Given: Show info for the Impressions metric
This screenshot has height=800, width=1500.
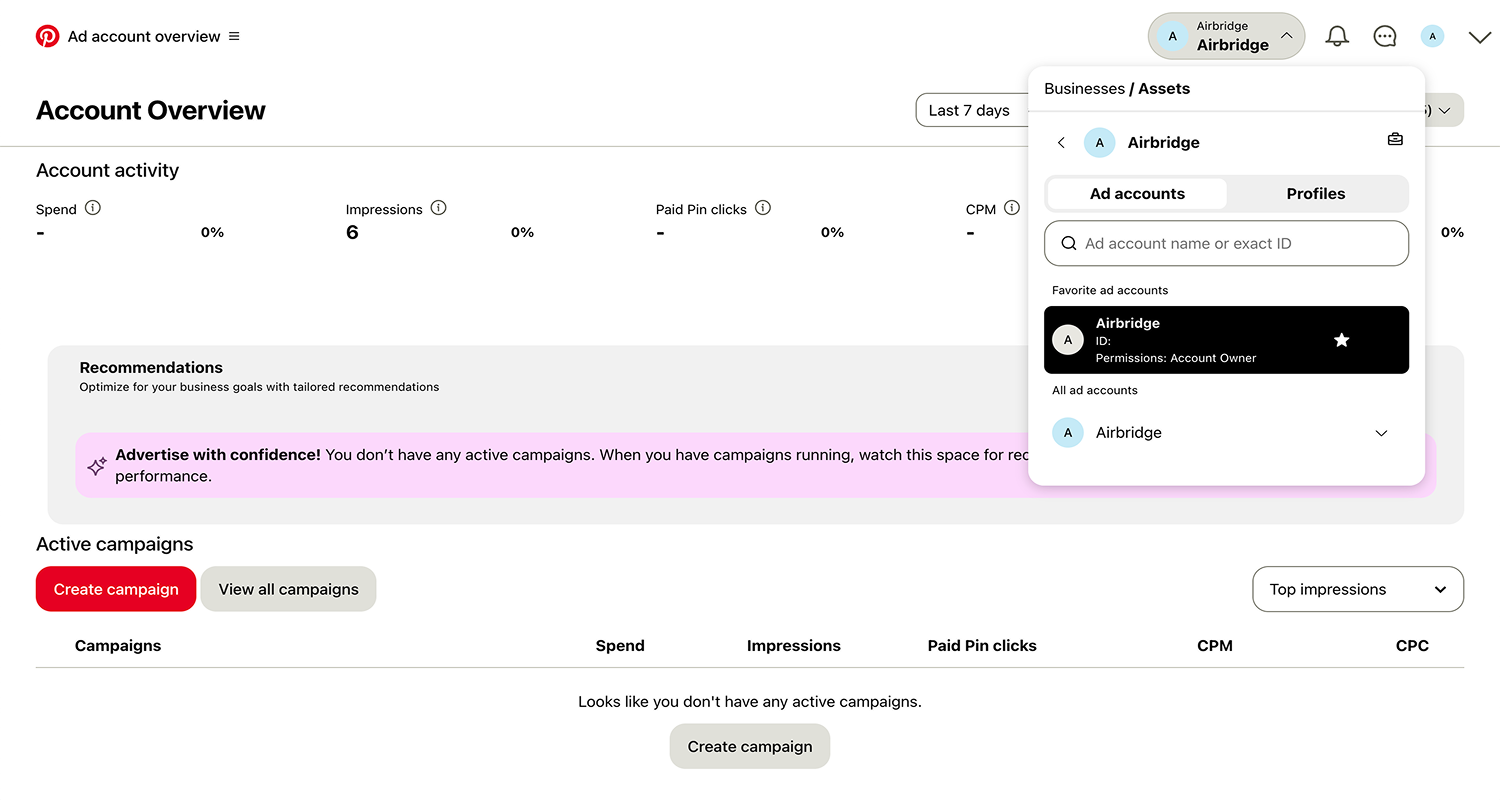Looking at the screenshot, I should pyautogui.click(x=438, y=208).
